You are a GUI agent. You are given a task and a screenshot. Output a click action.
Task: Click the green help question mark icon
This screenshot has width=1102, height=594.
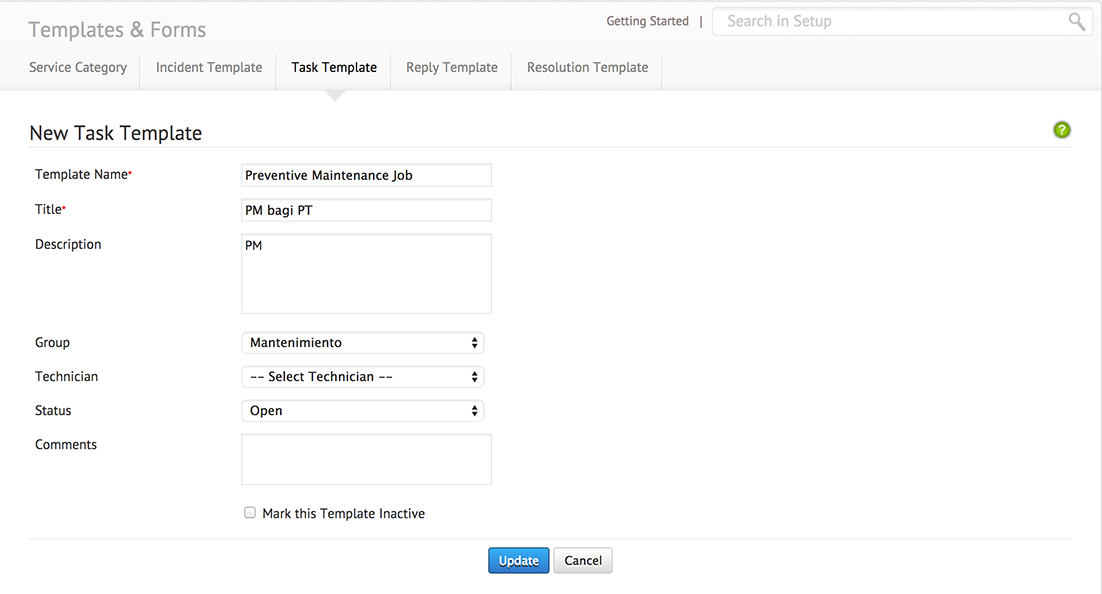tap(1062, 130)
